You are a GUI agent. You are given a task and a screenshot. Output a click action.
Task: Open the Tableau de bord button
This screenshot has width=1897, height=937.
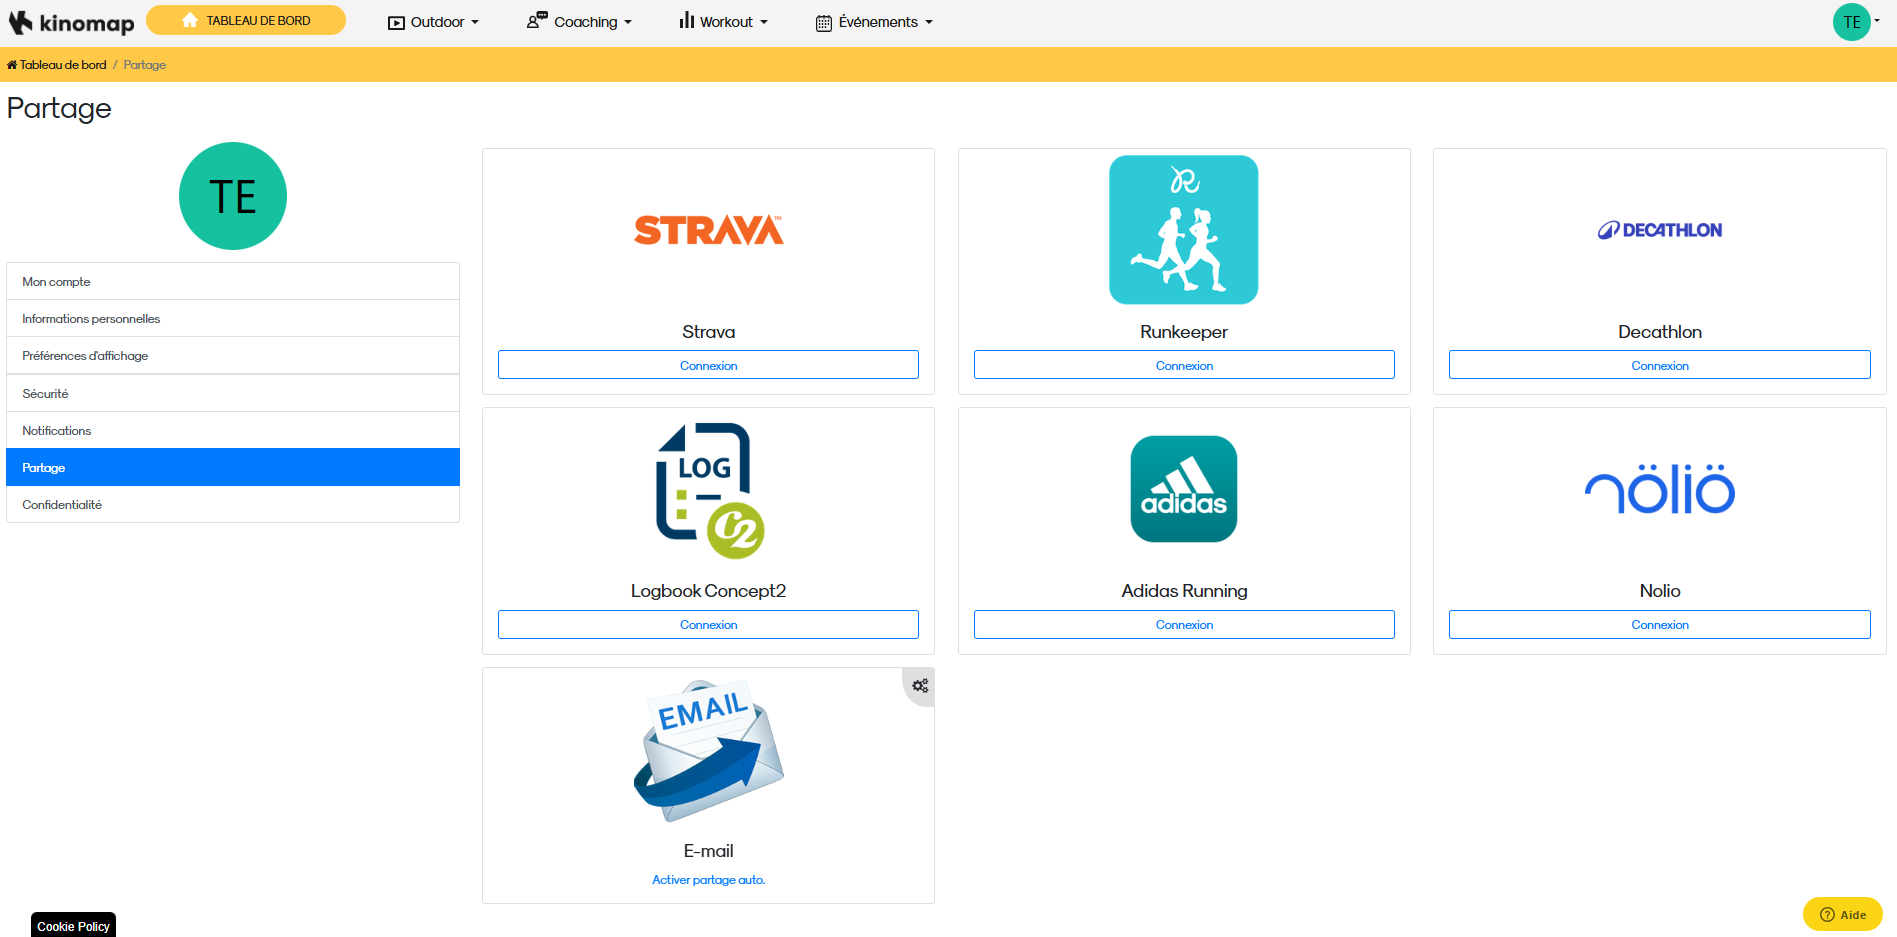(246, 20)
